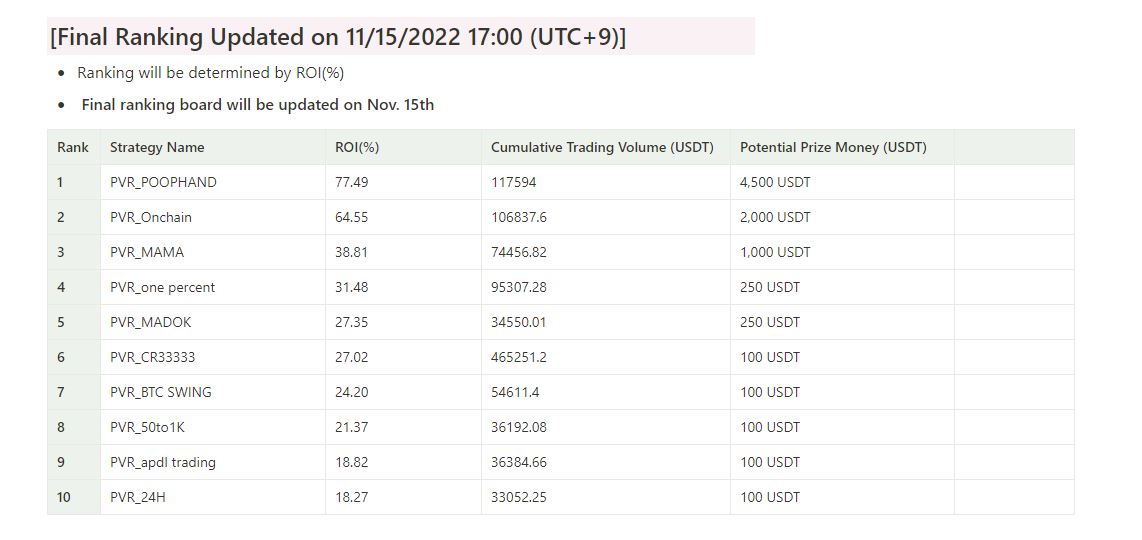Select the PVR_MAMA row name
The height and width of the screenshot is (540, 1142).
coord(146,252)
